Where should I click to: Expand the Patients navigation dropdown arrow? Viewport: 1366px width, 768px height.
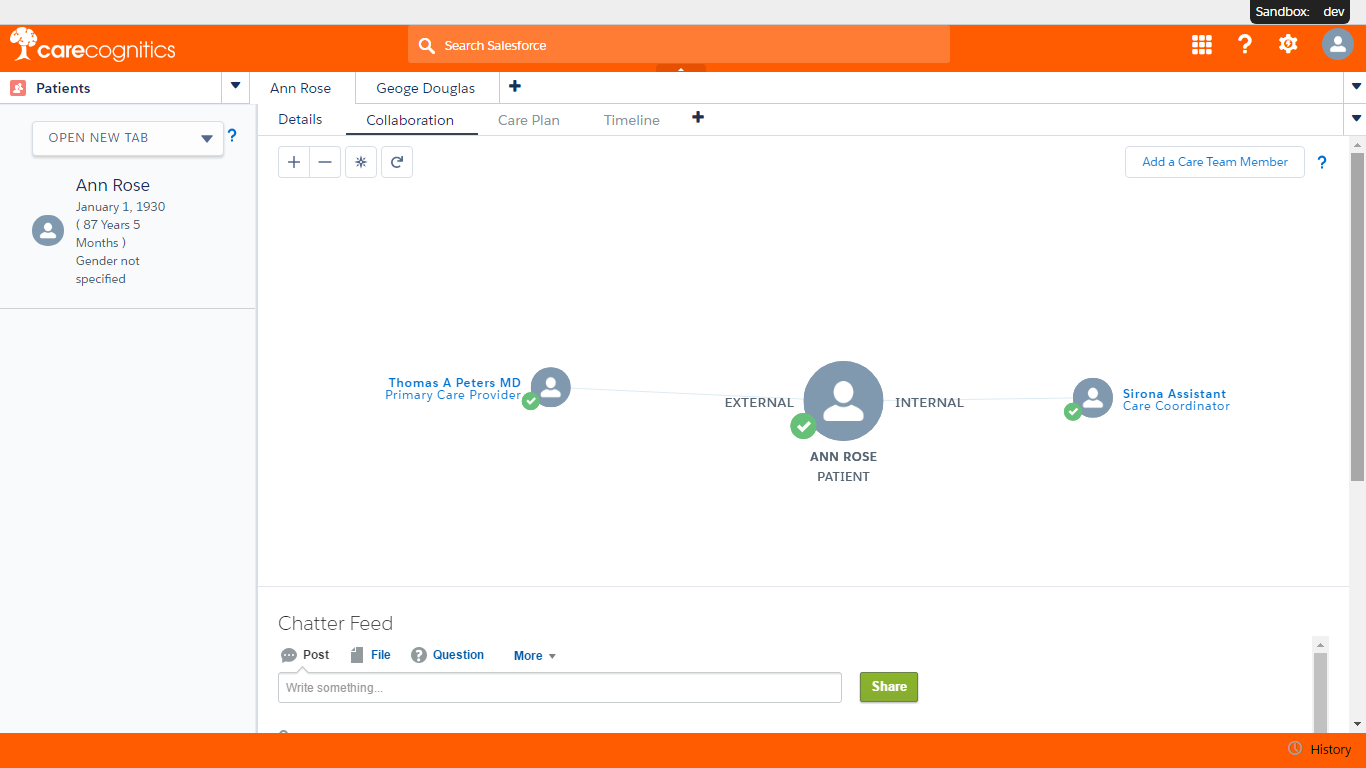[235, 87]
